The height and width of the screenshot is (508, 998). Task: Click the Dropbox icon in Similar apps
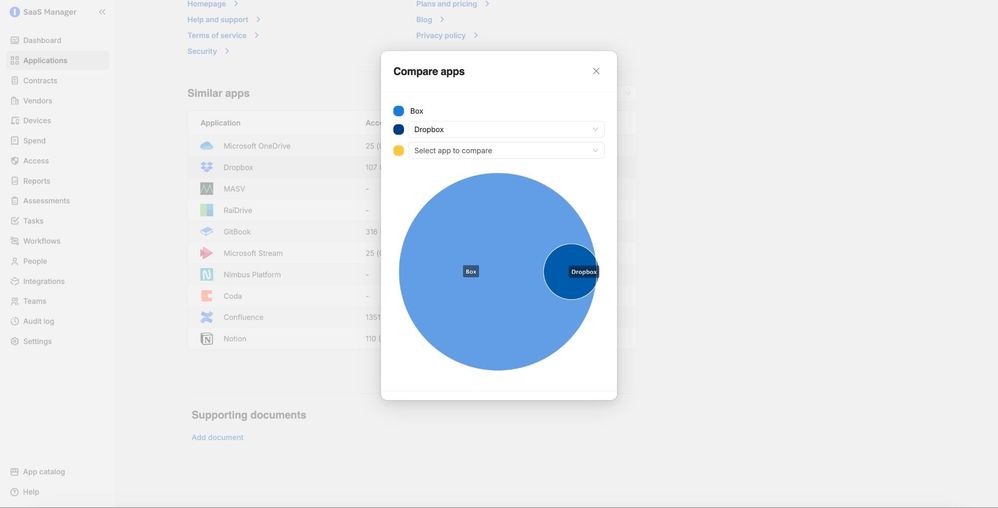[x=206, y=167]
